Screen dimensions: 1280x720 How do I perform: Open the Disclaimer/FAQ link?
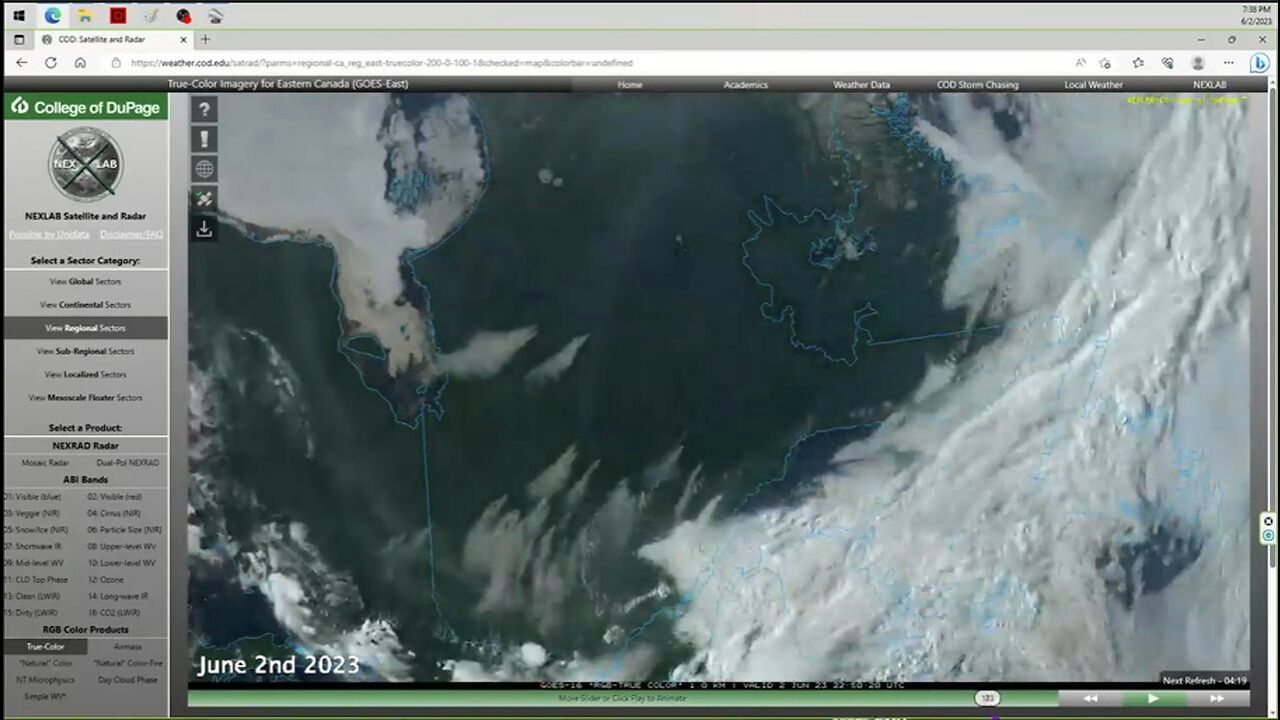131,234
